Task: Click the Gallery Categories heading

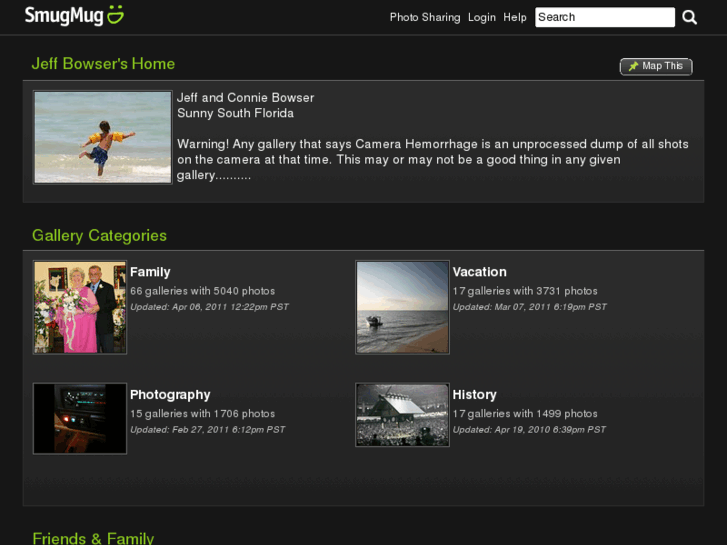Action: tap(99, 236)
